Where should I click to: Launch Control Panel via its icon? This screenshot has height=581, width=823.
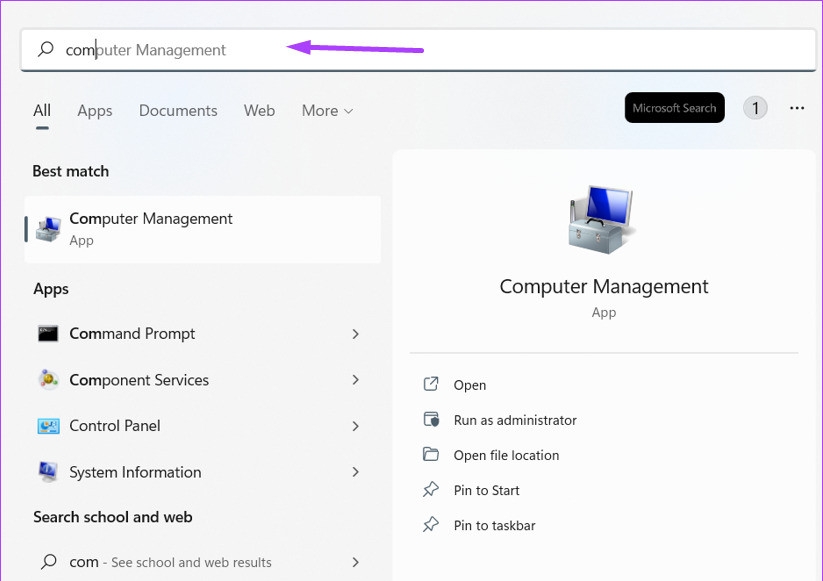click(48, 425)
